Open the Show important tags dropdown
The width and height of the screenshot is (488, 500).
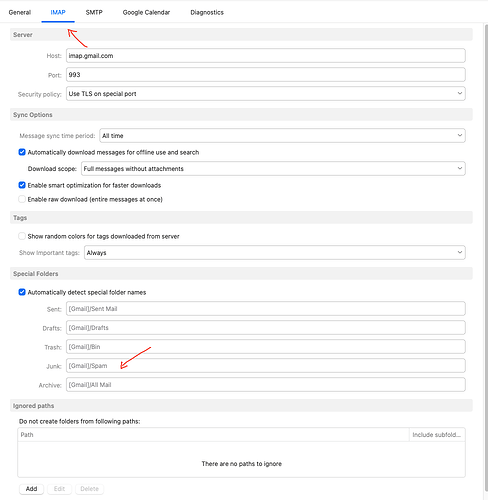(x=275, y=253)
